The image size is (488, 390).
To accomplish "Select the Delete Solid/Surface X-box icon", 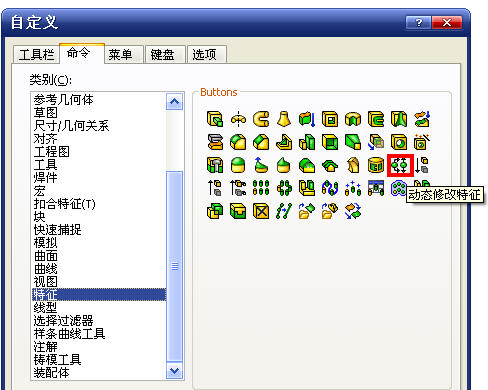I will (x=261, y=211).
